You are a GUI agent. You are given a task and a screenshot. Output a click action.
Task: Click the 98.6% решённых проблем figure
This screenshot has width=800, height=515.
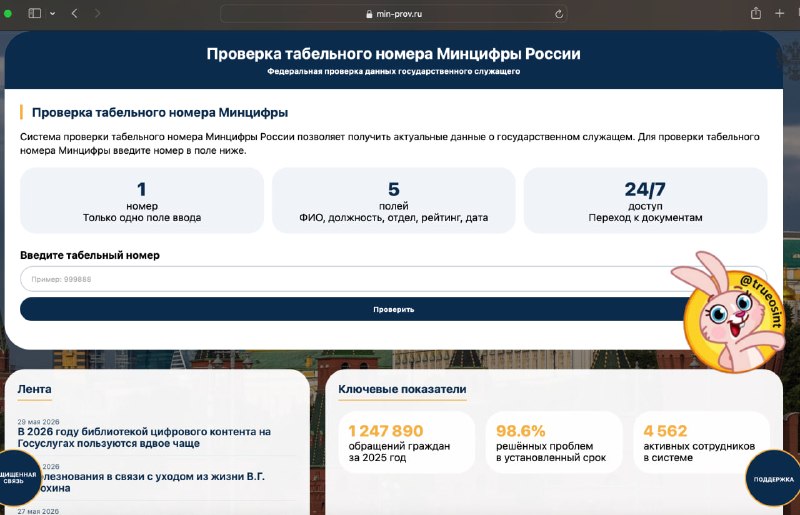pos(554,443)
